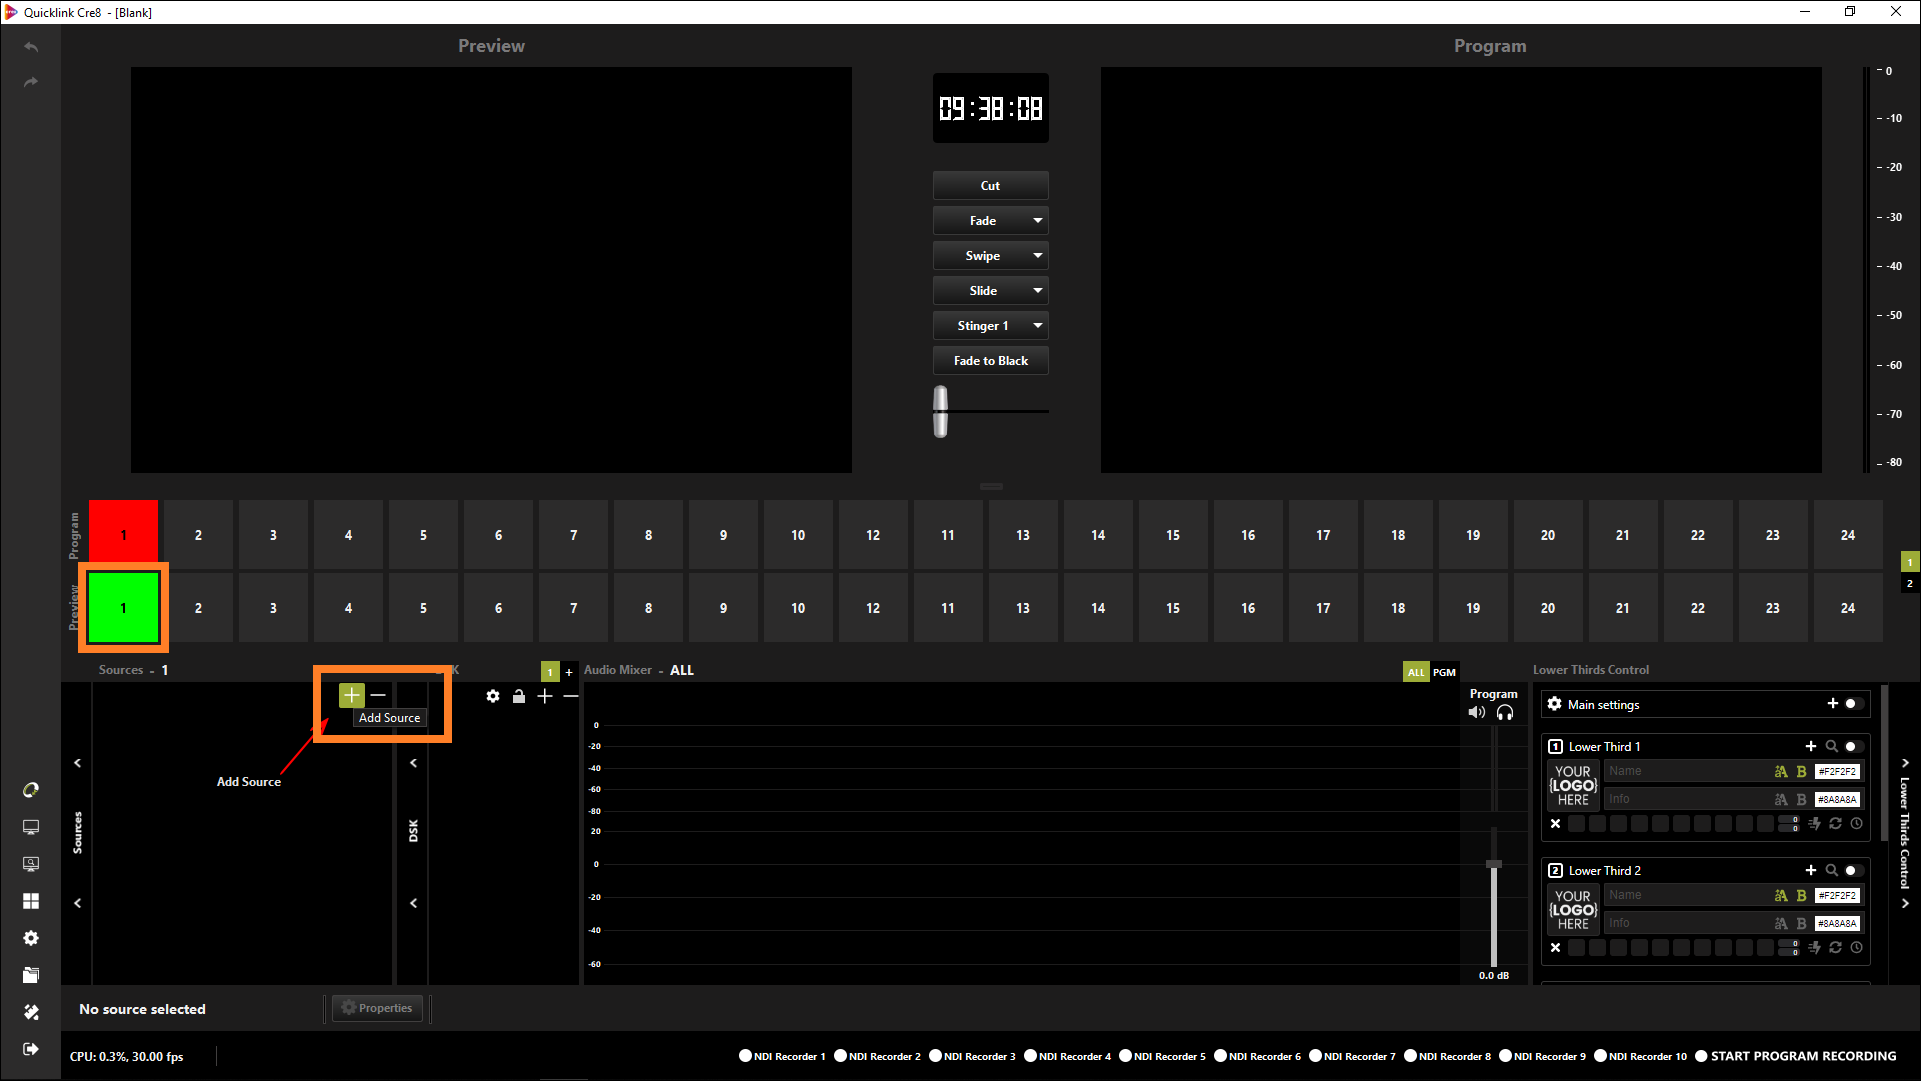Click the green Add Source plus icon
The image size is (1921, 1081).
tap(351, 695)
